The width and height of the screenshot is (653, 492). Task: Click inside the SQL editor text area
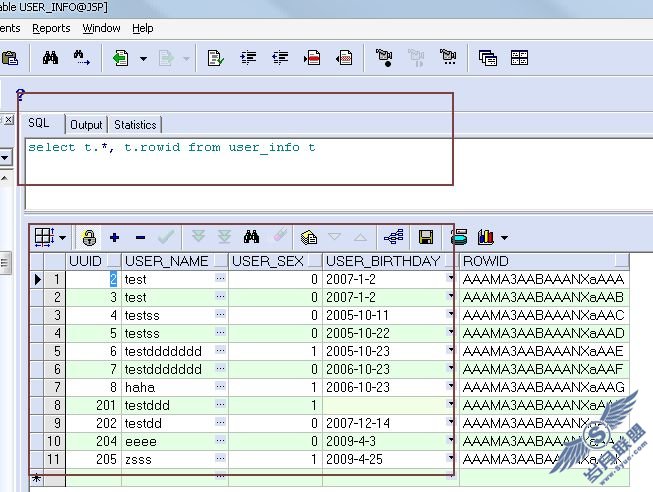(x=337, y=173)
